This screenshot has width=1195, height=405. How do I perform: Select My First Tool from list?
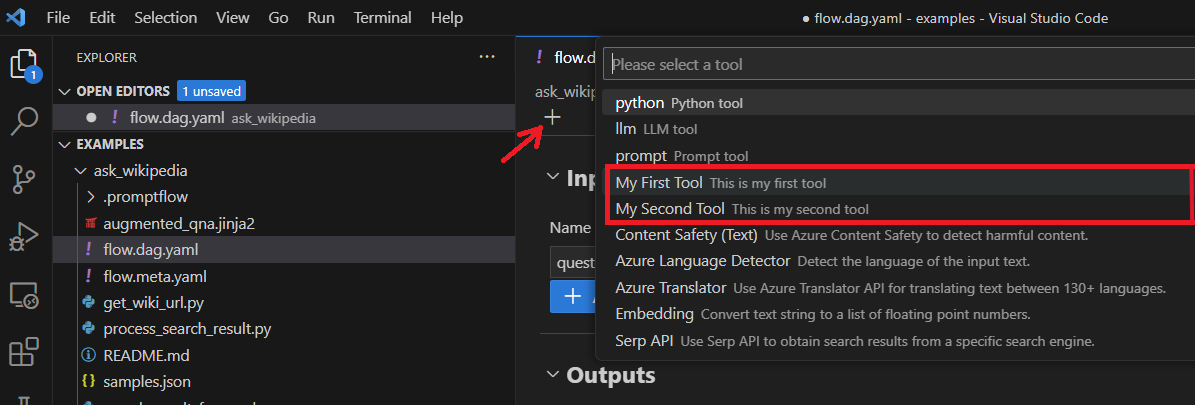tap(660, 183)
